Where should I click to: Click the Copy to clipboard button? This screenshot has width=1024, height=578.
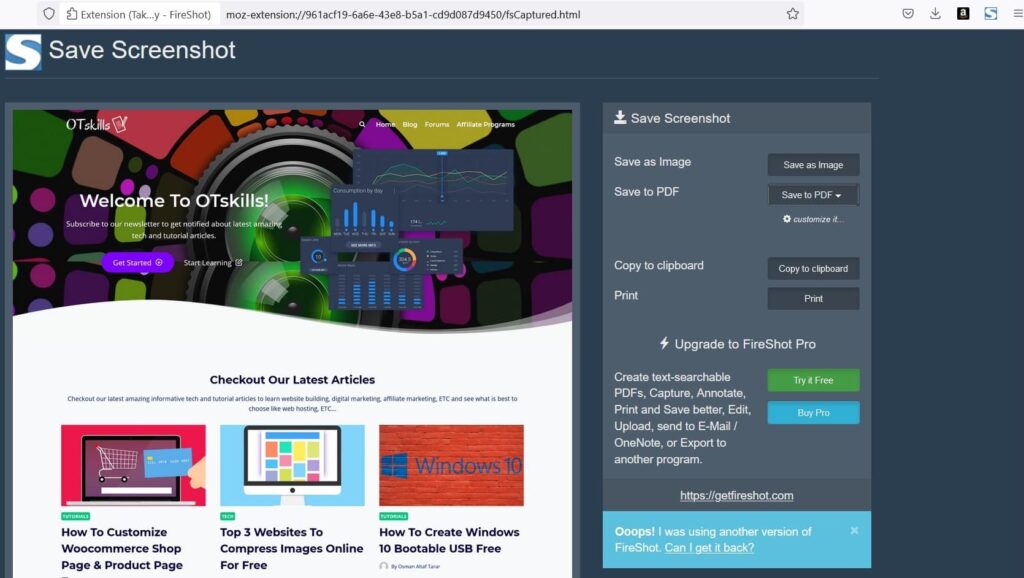[813, 268]
